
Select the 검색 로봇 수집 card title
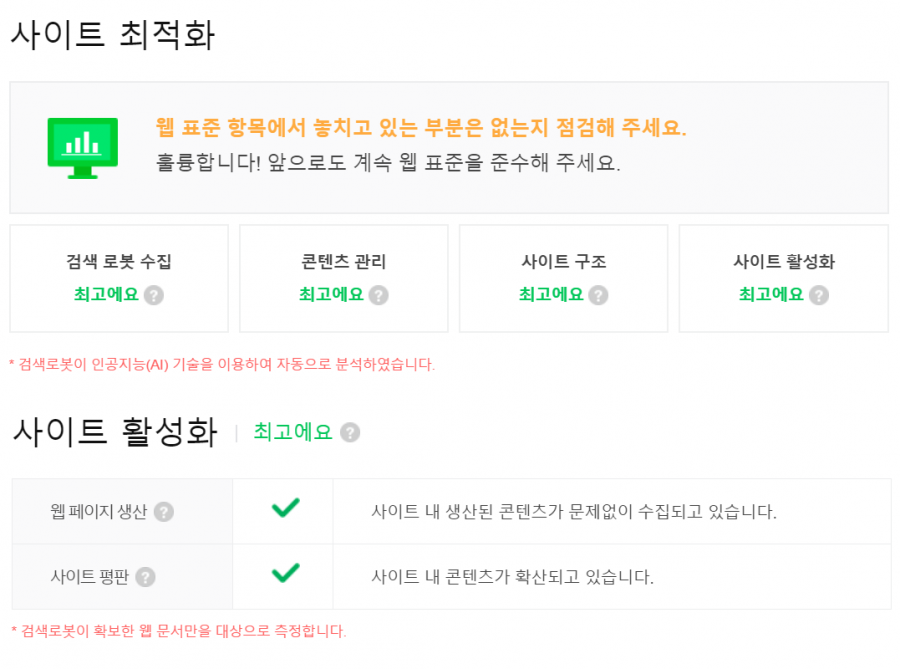point(119,262)
